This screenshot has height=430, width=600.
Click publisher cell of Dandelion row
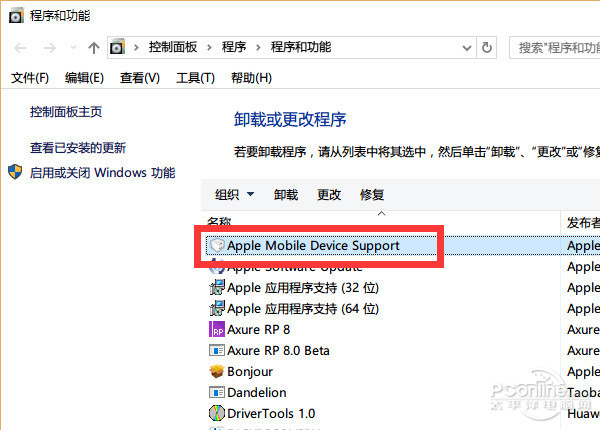click(583, 393)
